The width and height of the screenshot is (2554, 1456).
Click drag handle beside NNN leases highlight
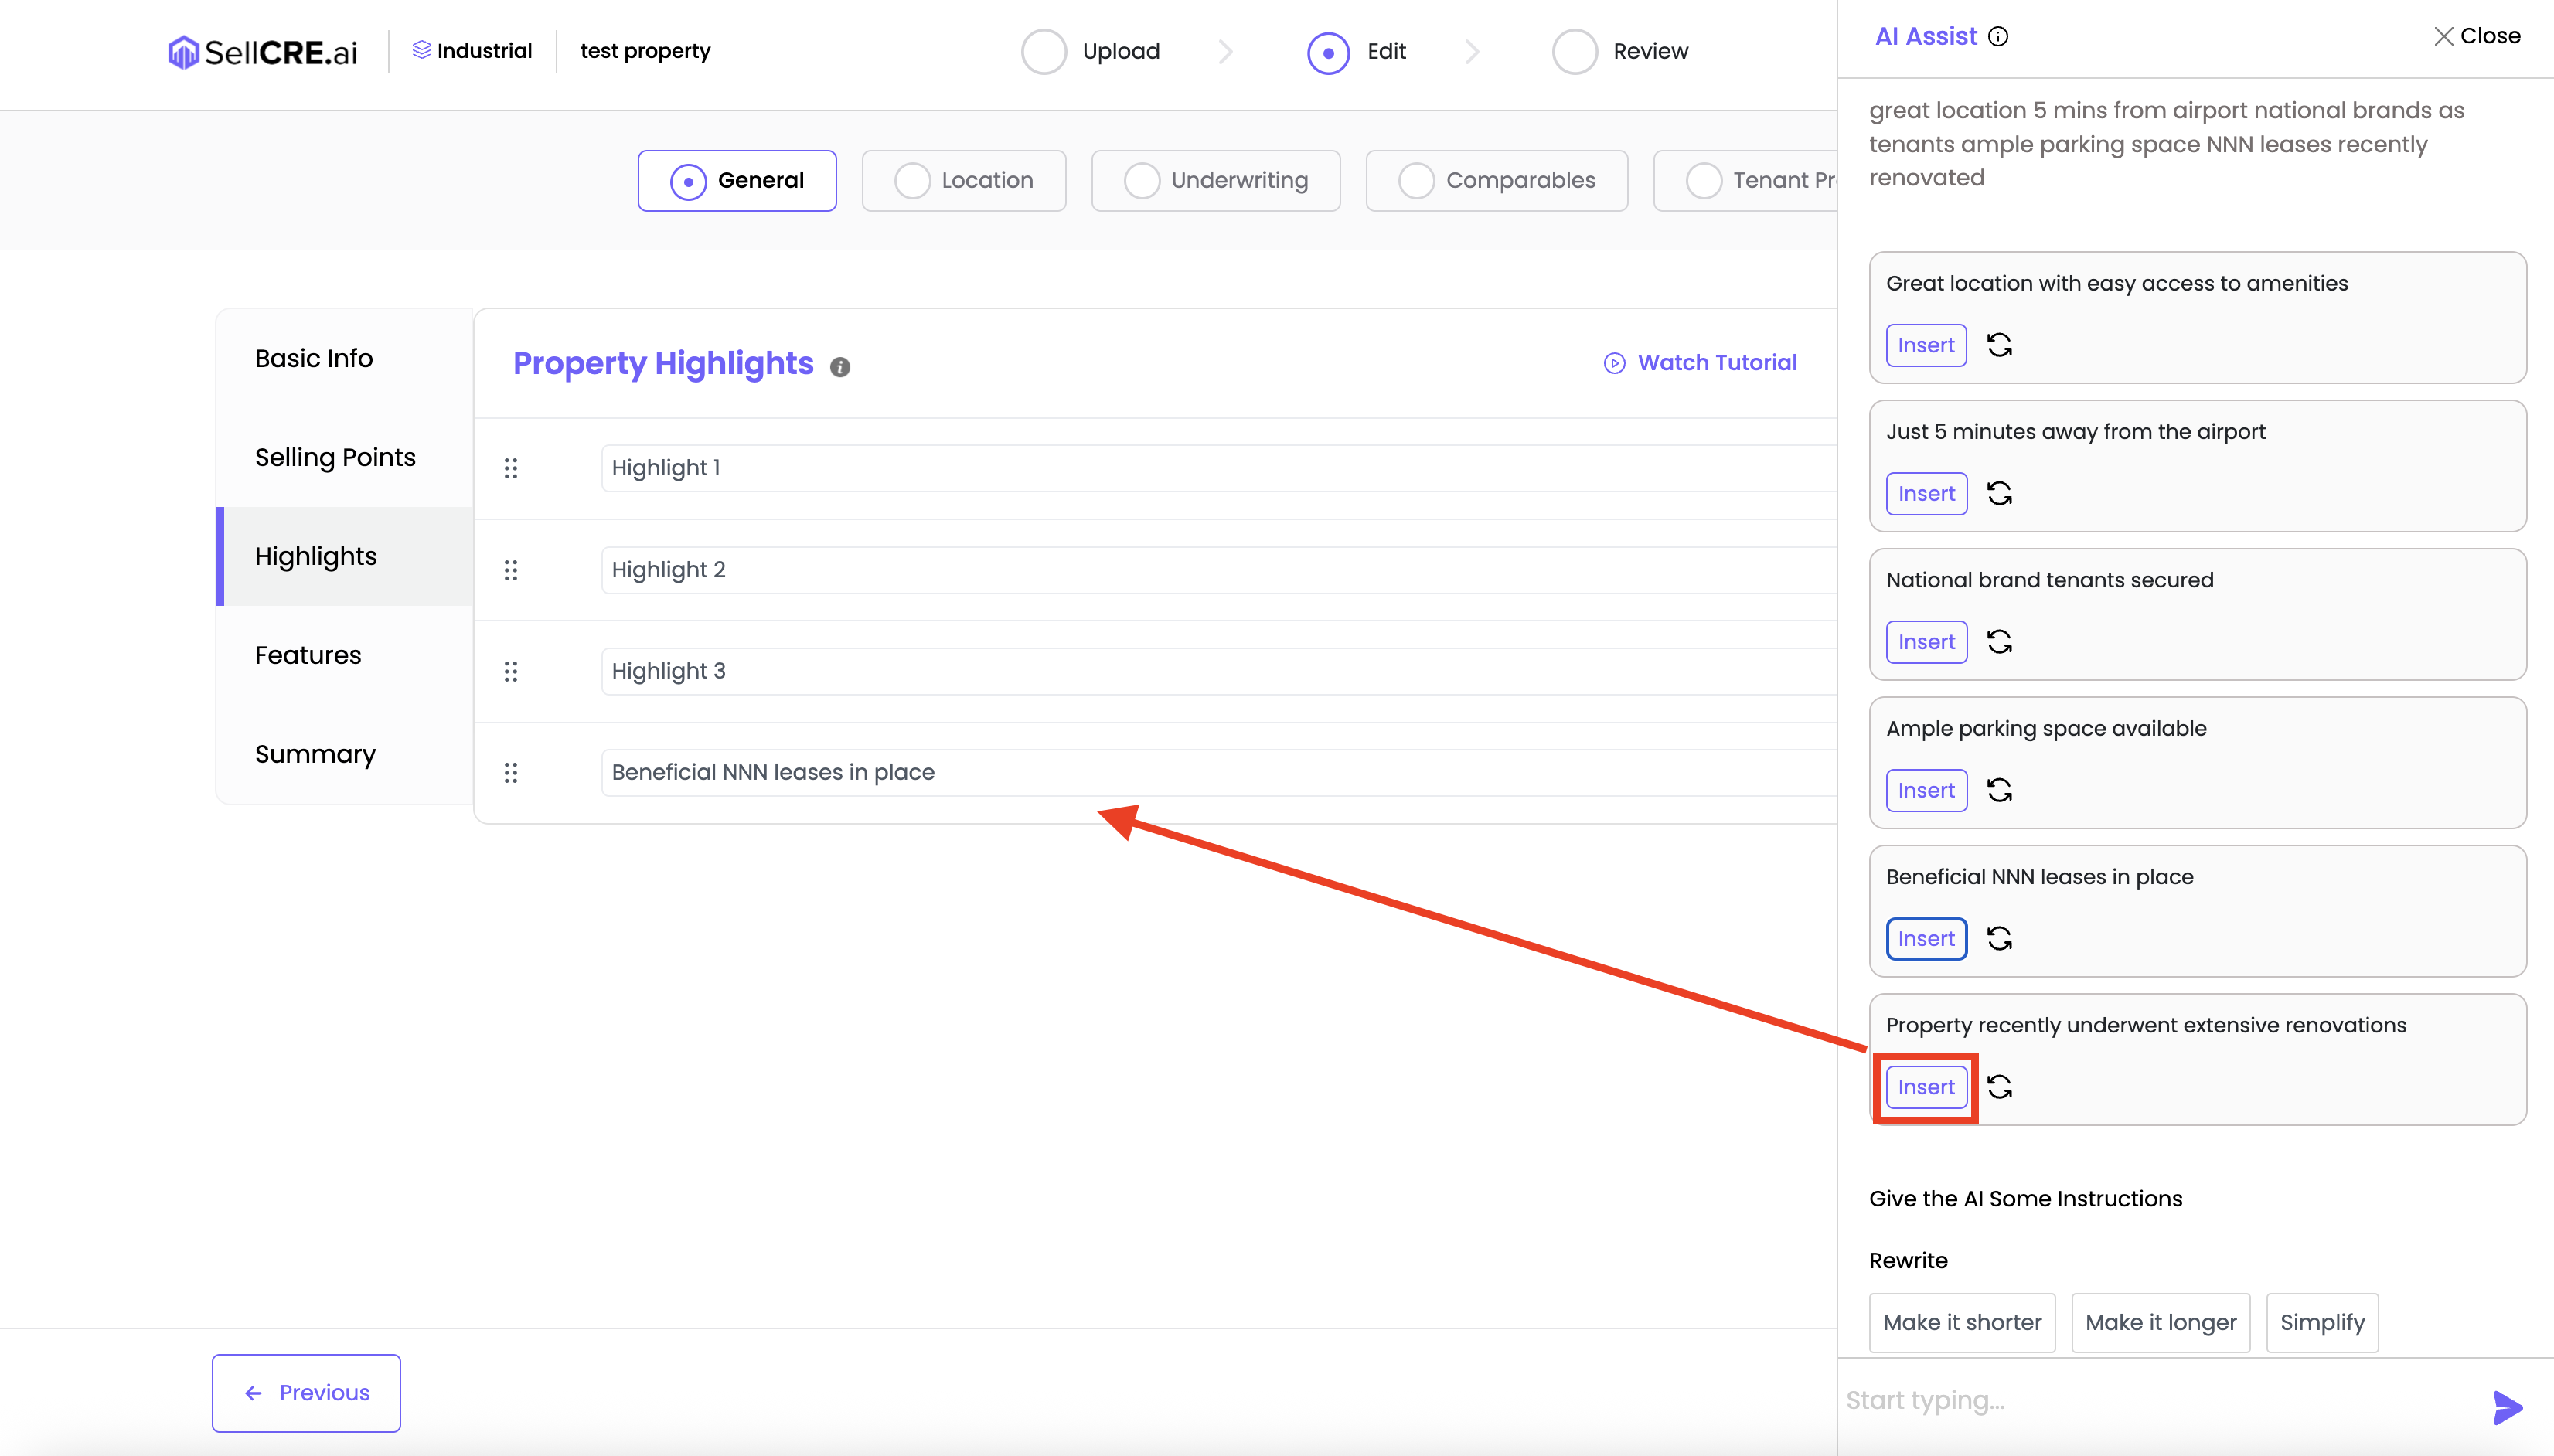pos(511,772)
